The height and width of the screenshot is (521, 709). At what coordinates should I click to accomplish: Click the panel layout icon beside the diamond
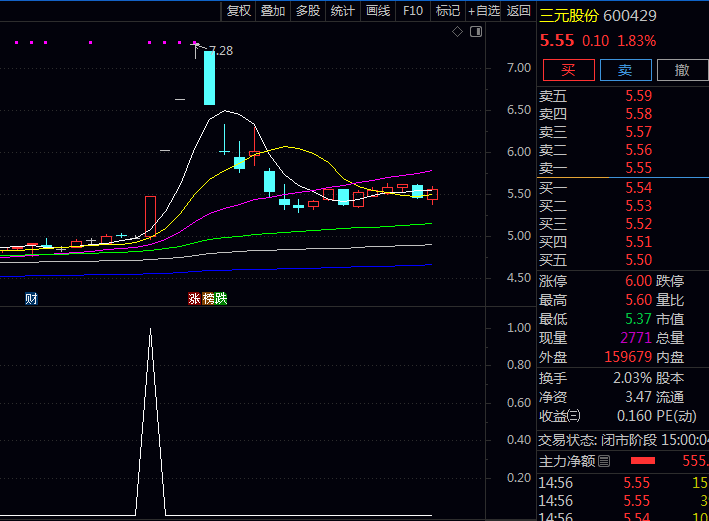click(x=475, y=32)
